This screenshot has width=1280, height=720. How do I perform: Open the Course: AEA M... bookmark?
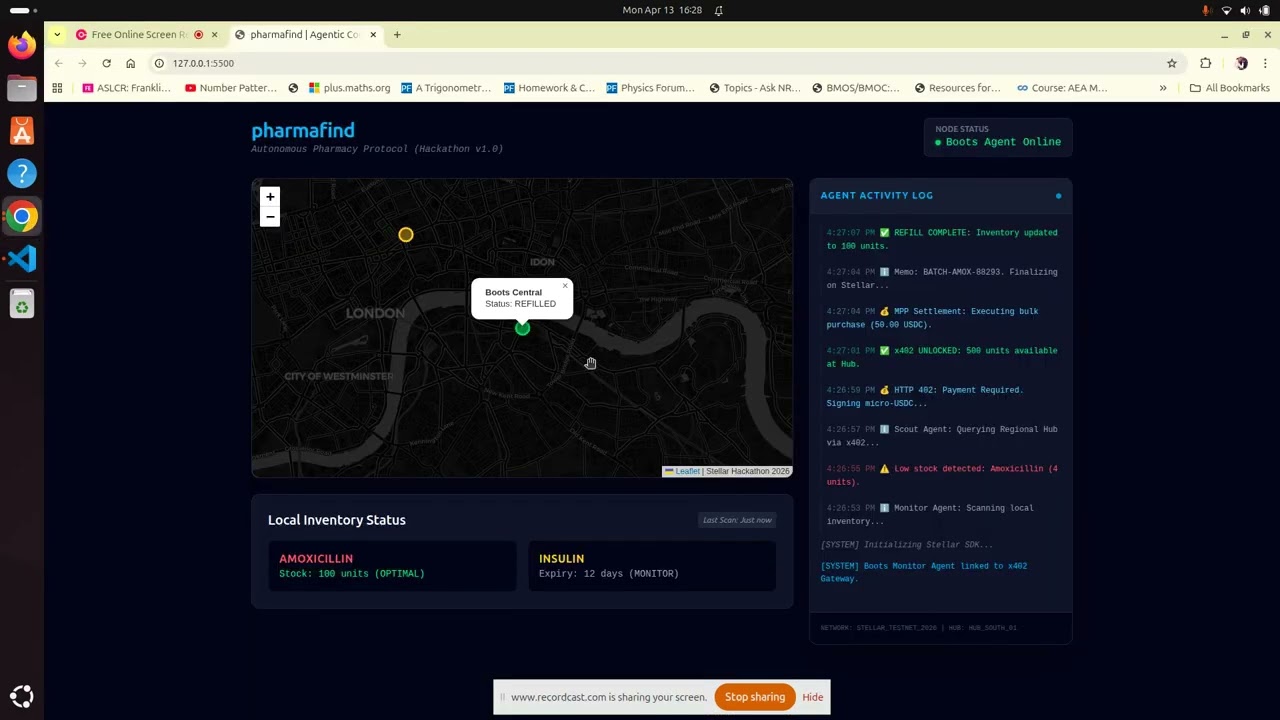click(1062, 88)
